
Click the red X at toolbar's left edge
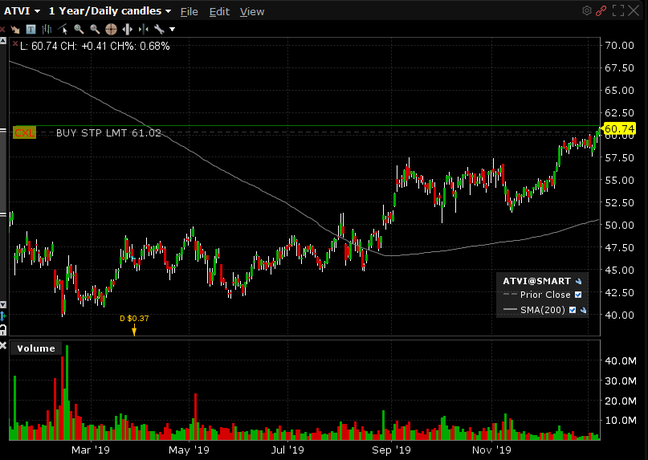[x=2, y=29]
